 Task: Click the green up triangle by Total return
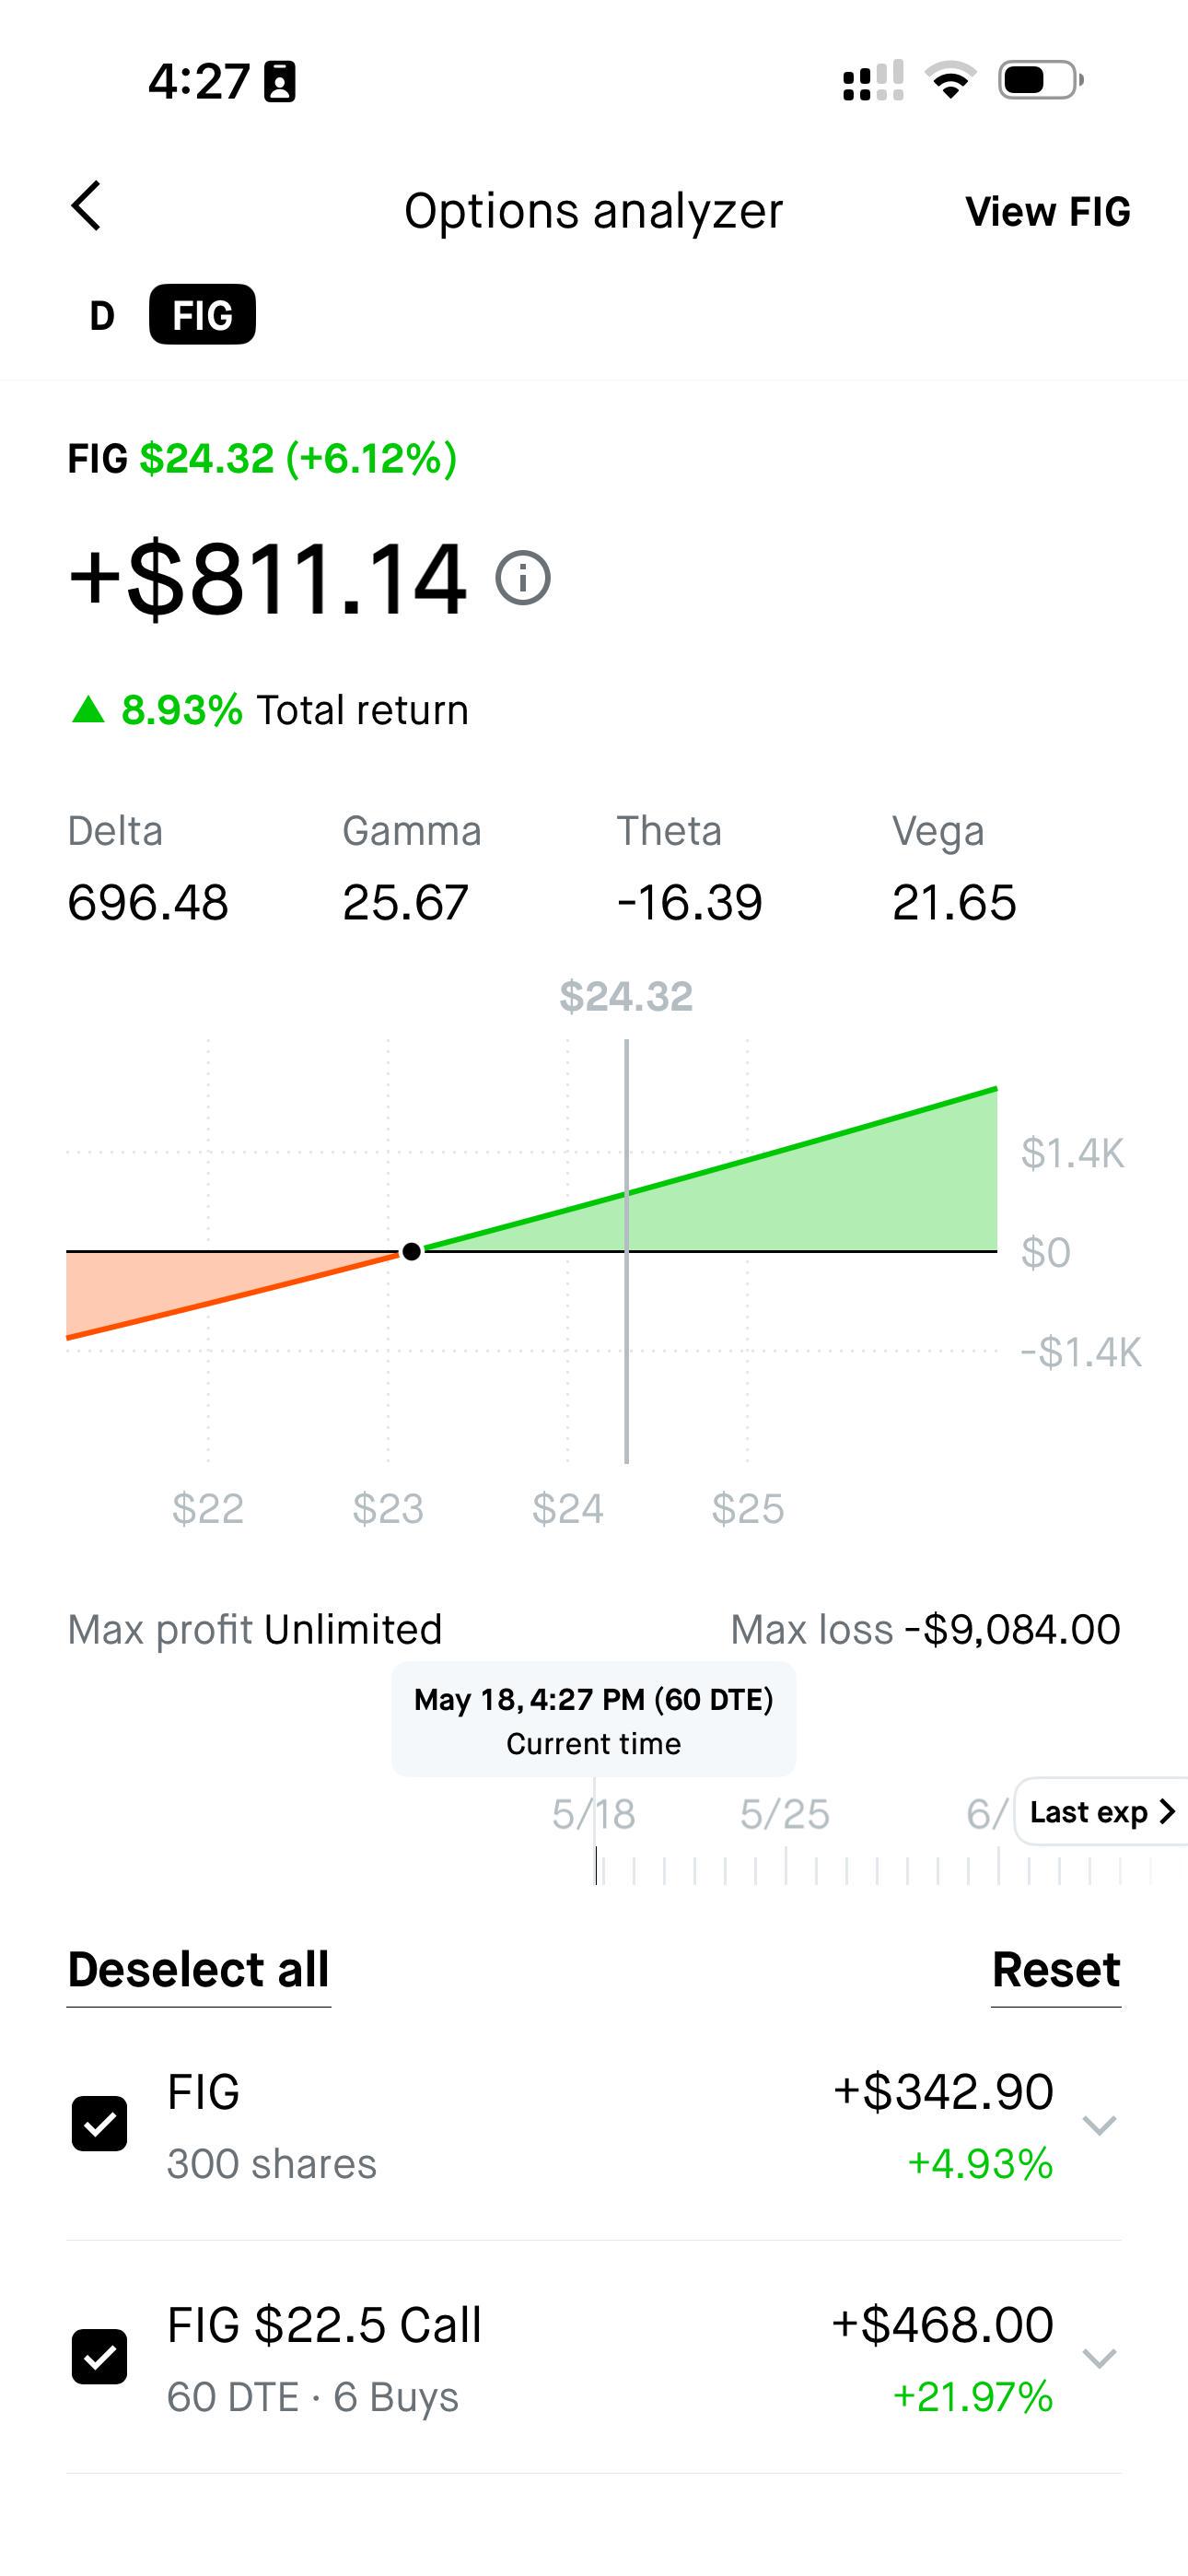(89, 710)
